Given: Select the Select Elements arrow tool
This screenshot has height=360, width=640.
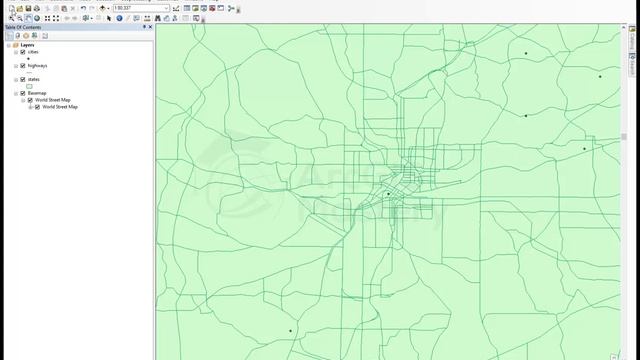Looking at the screenshot, I should 109,18.
